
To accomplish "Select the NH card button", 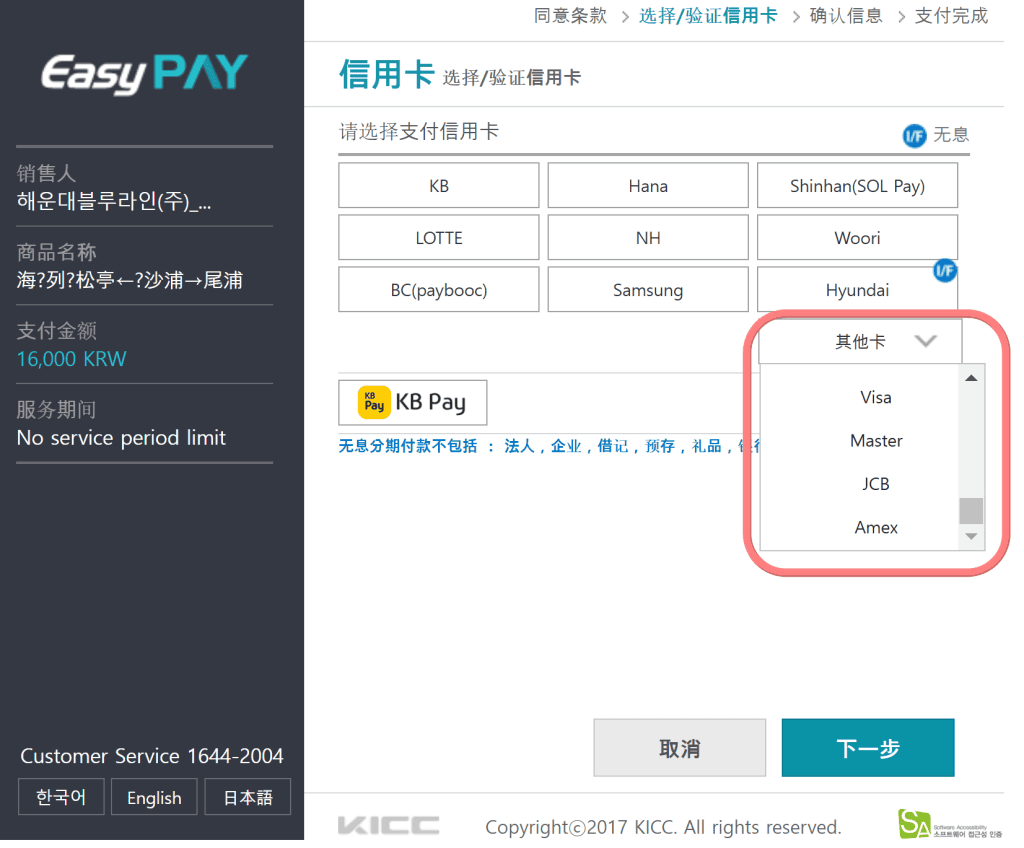I will tap(648, 238).
